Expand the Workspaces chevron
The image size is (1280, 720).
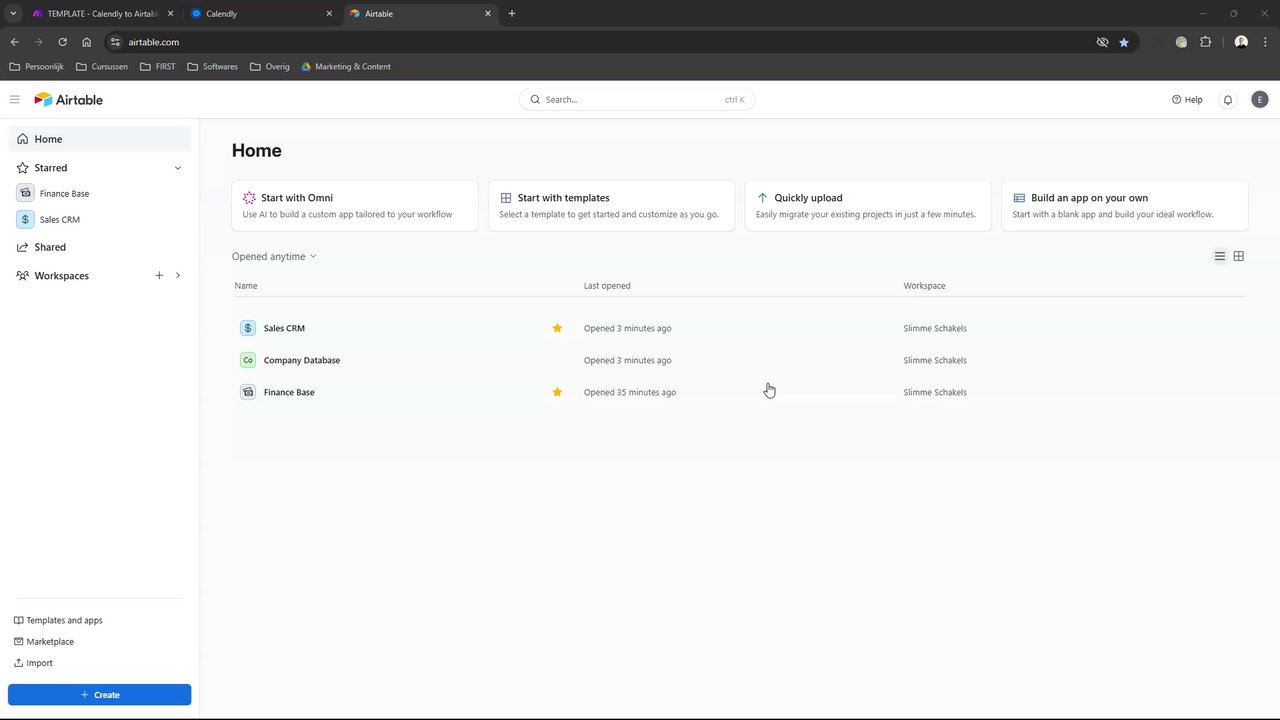(178, 275)
